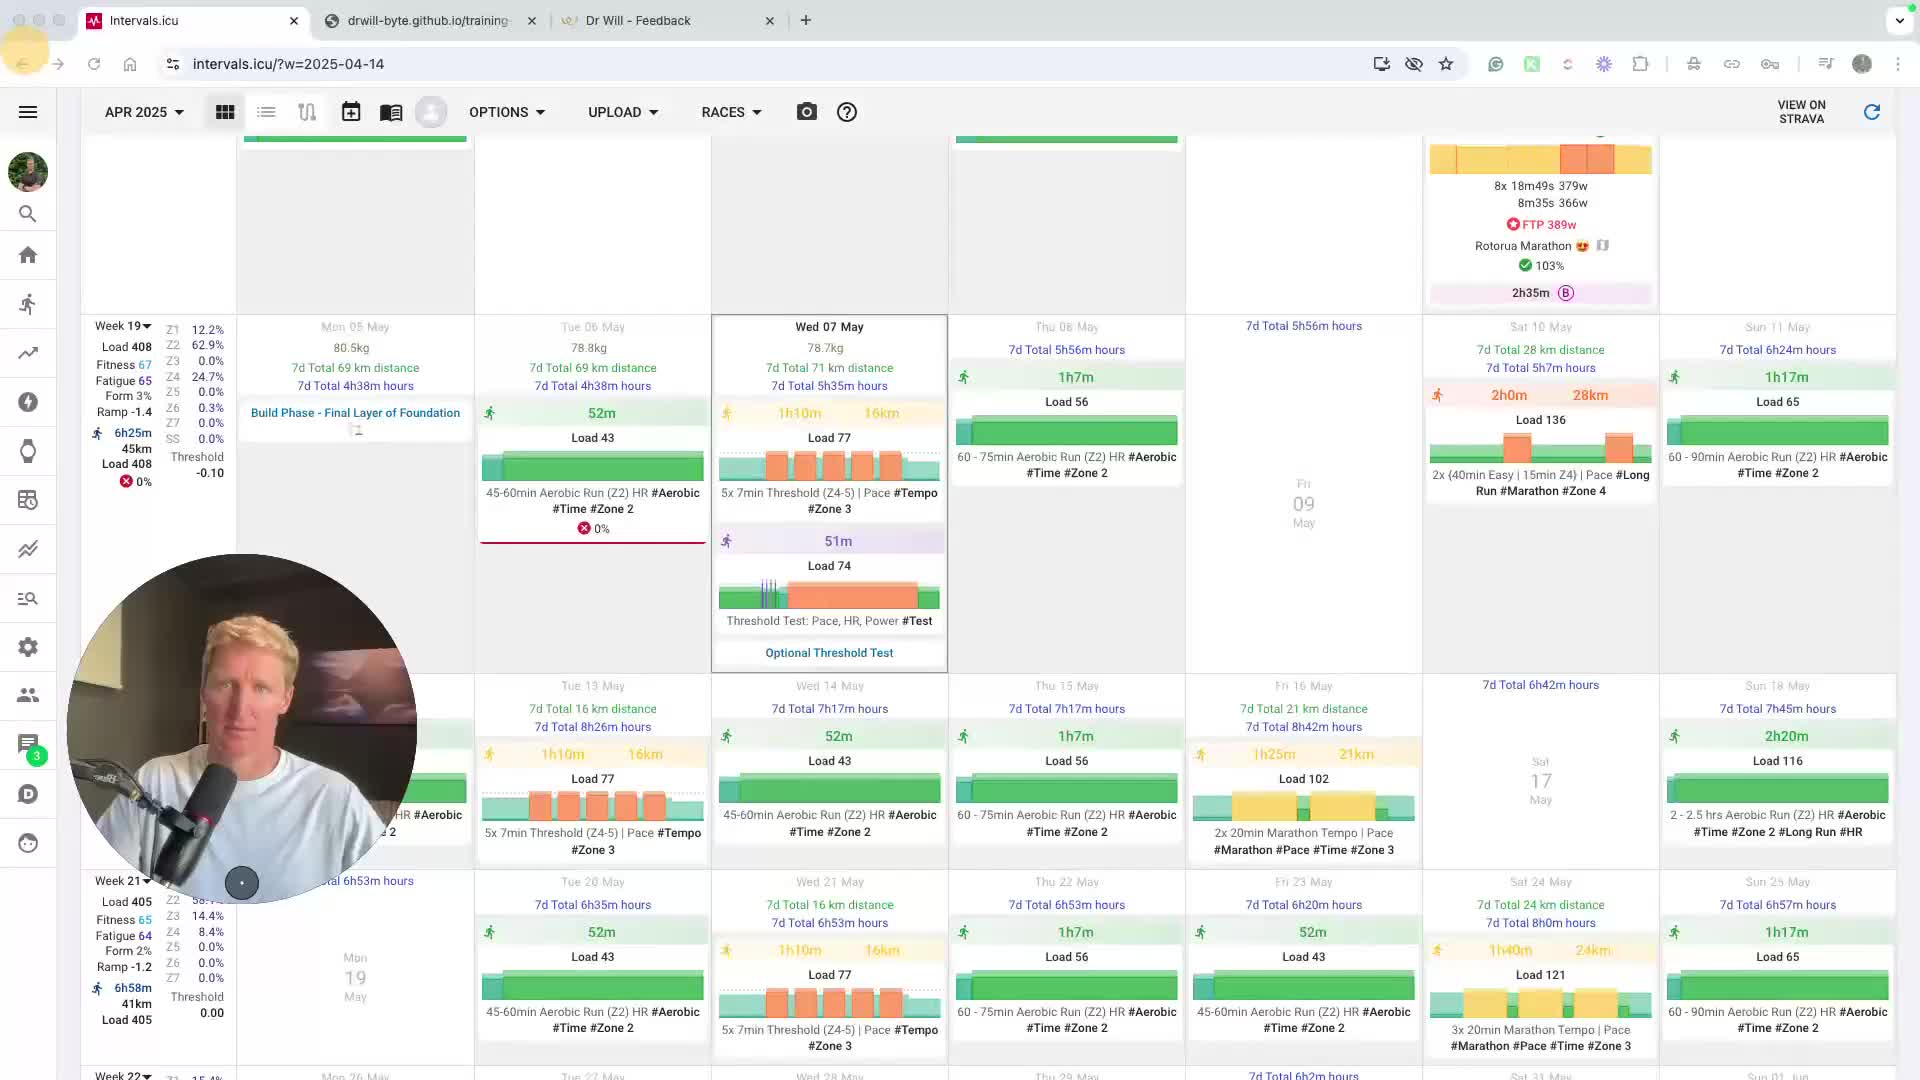The image size is (1920, 1080).
Task: Expand the Week 19 dropdown arrow
Action: pyautogui.click(x=147, y=327)
